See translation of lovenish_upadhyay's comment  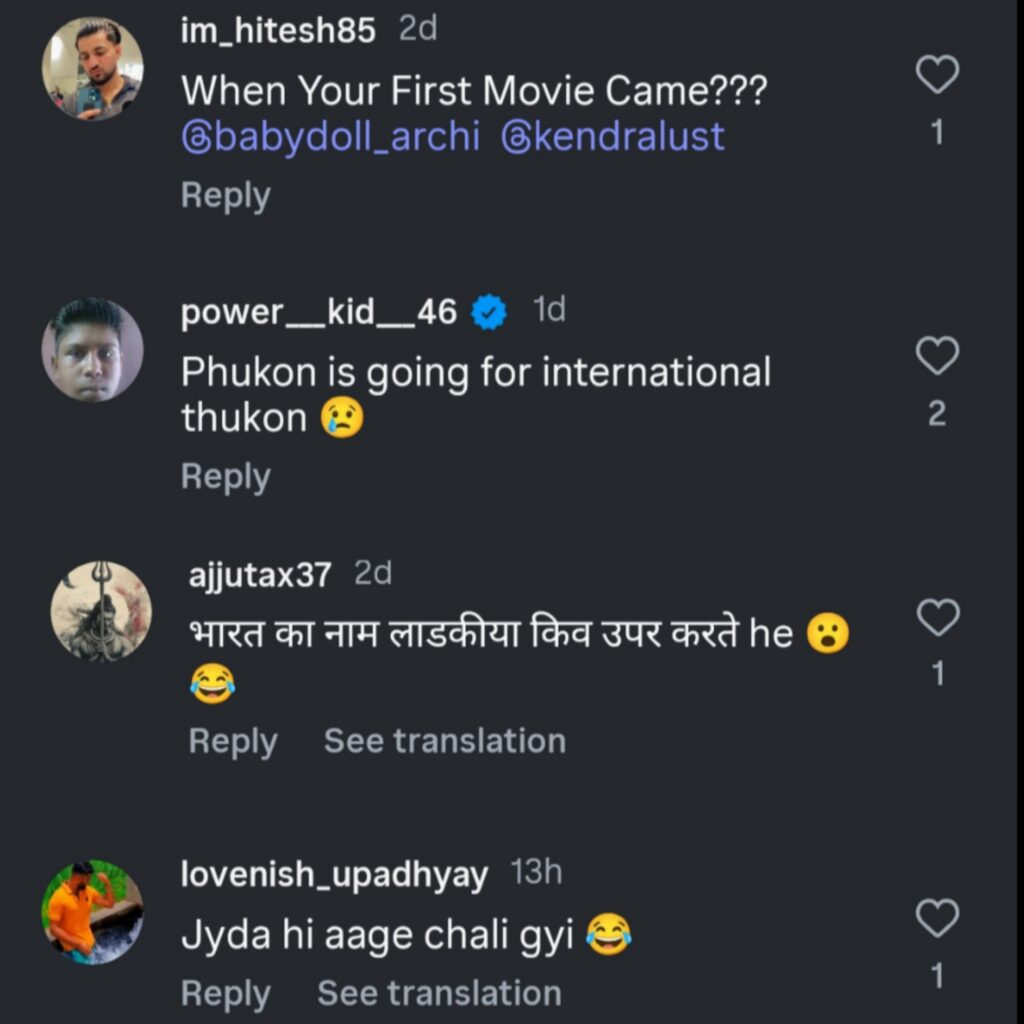[439, 993]
